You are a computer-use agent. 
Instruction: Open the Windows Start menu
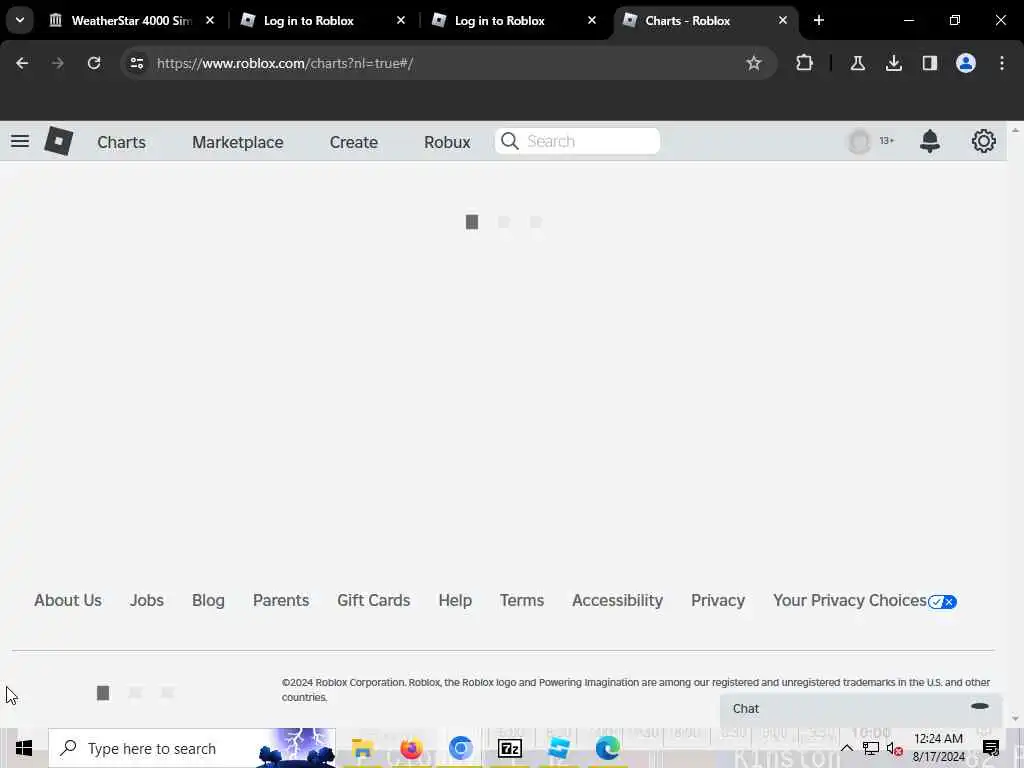(24, 748)
